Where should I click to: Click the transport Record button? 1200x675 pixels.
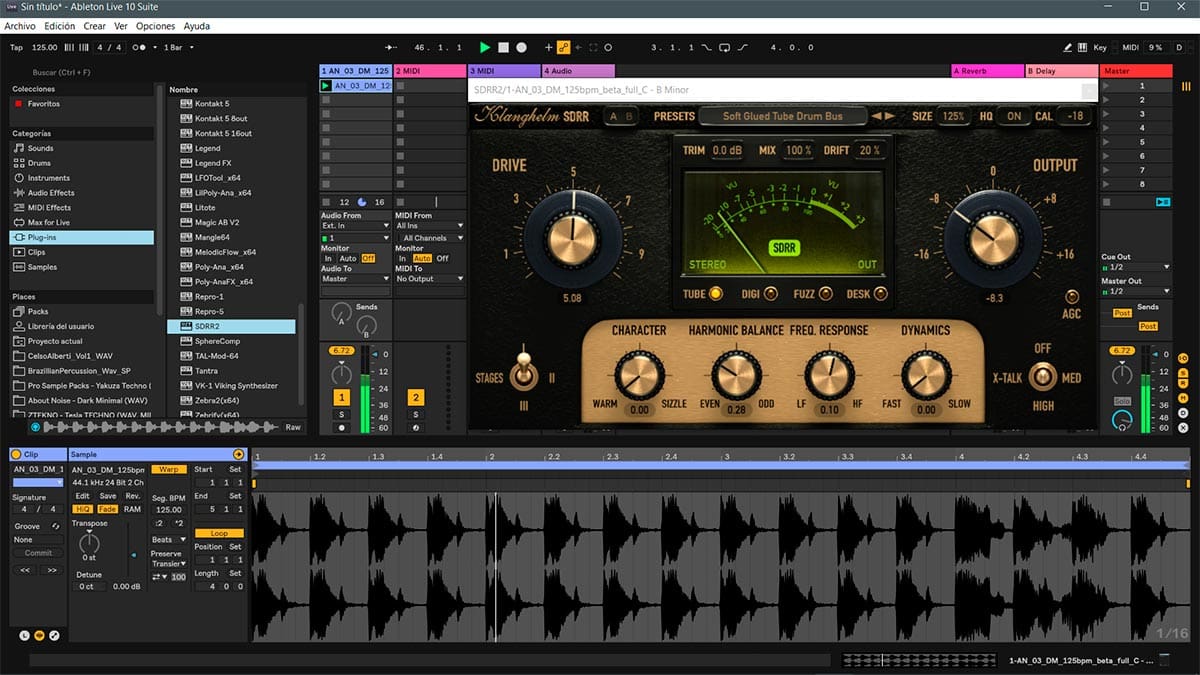tap(521, 47)
